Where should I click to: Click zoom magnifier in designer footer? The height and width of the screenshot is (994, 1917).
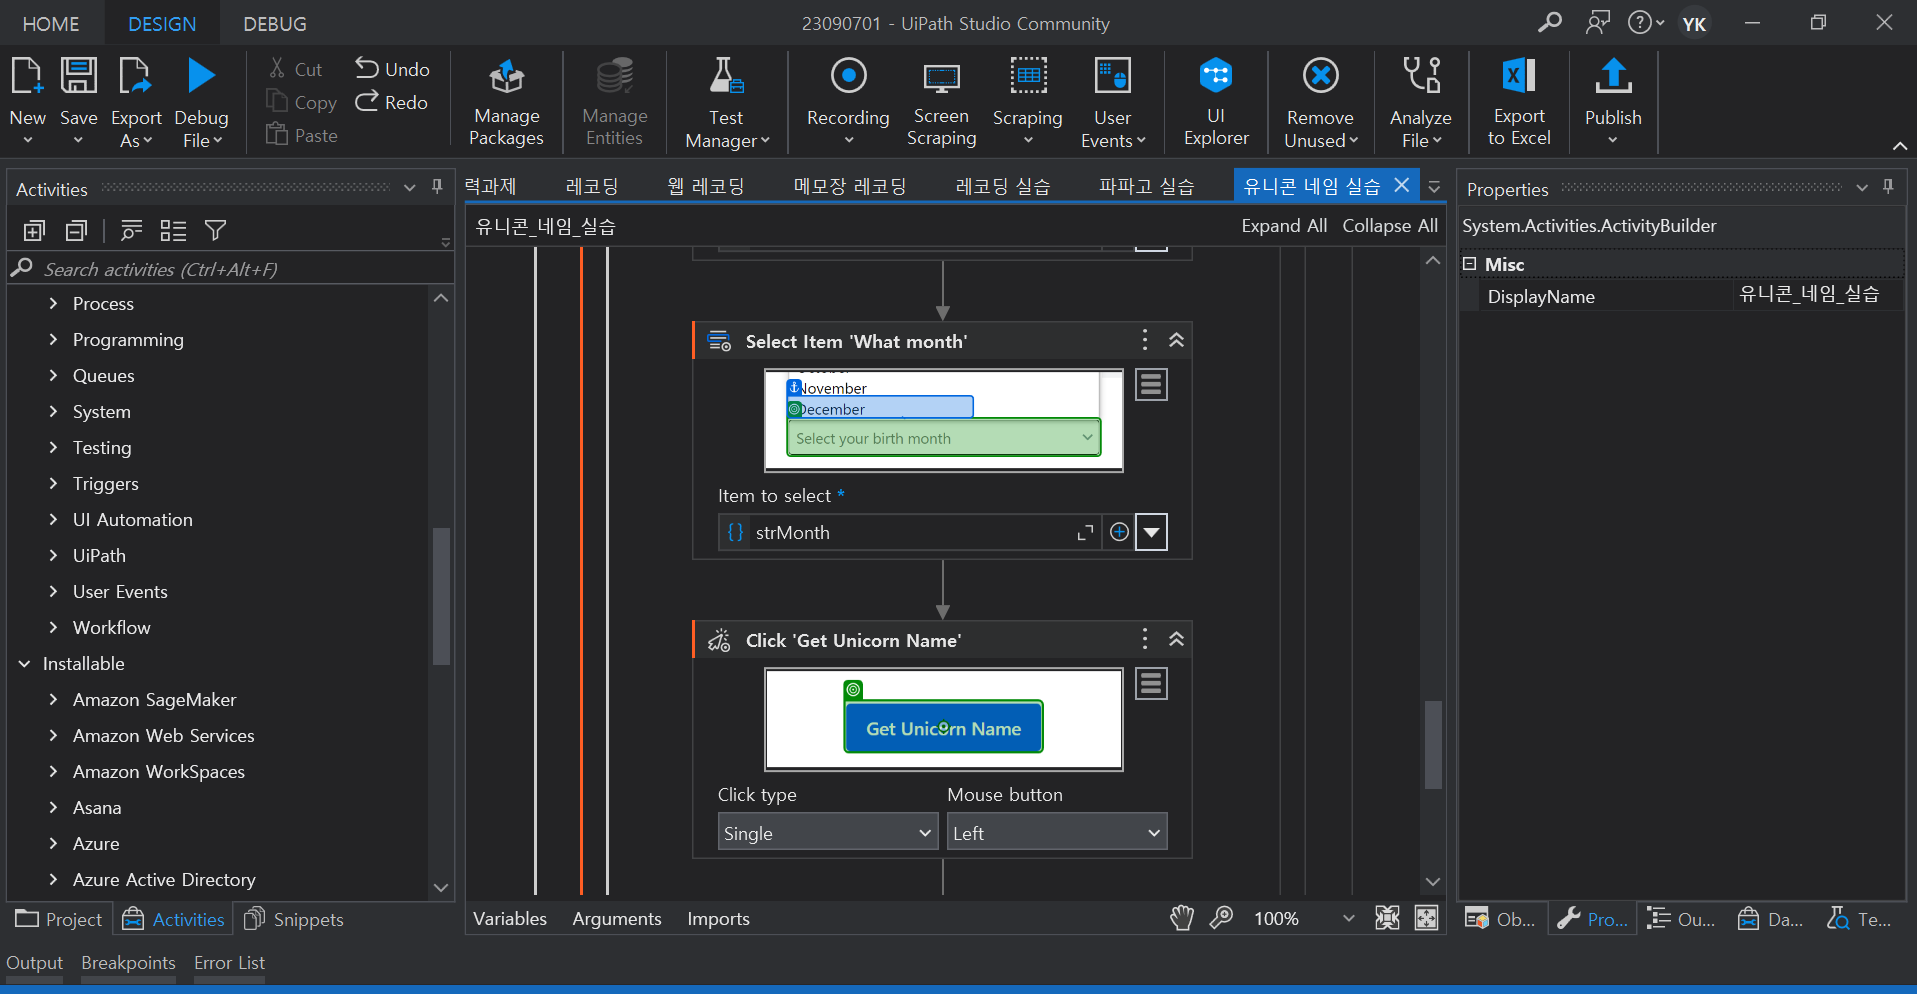tap(1221, 918)
